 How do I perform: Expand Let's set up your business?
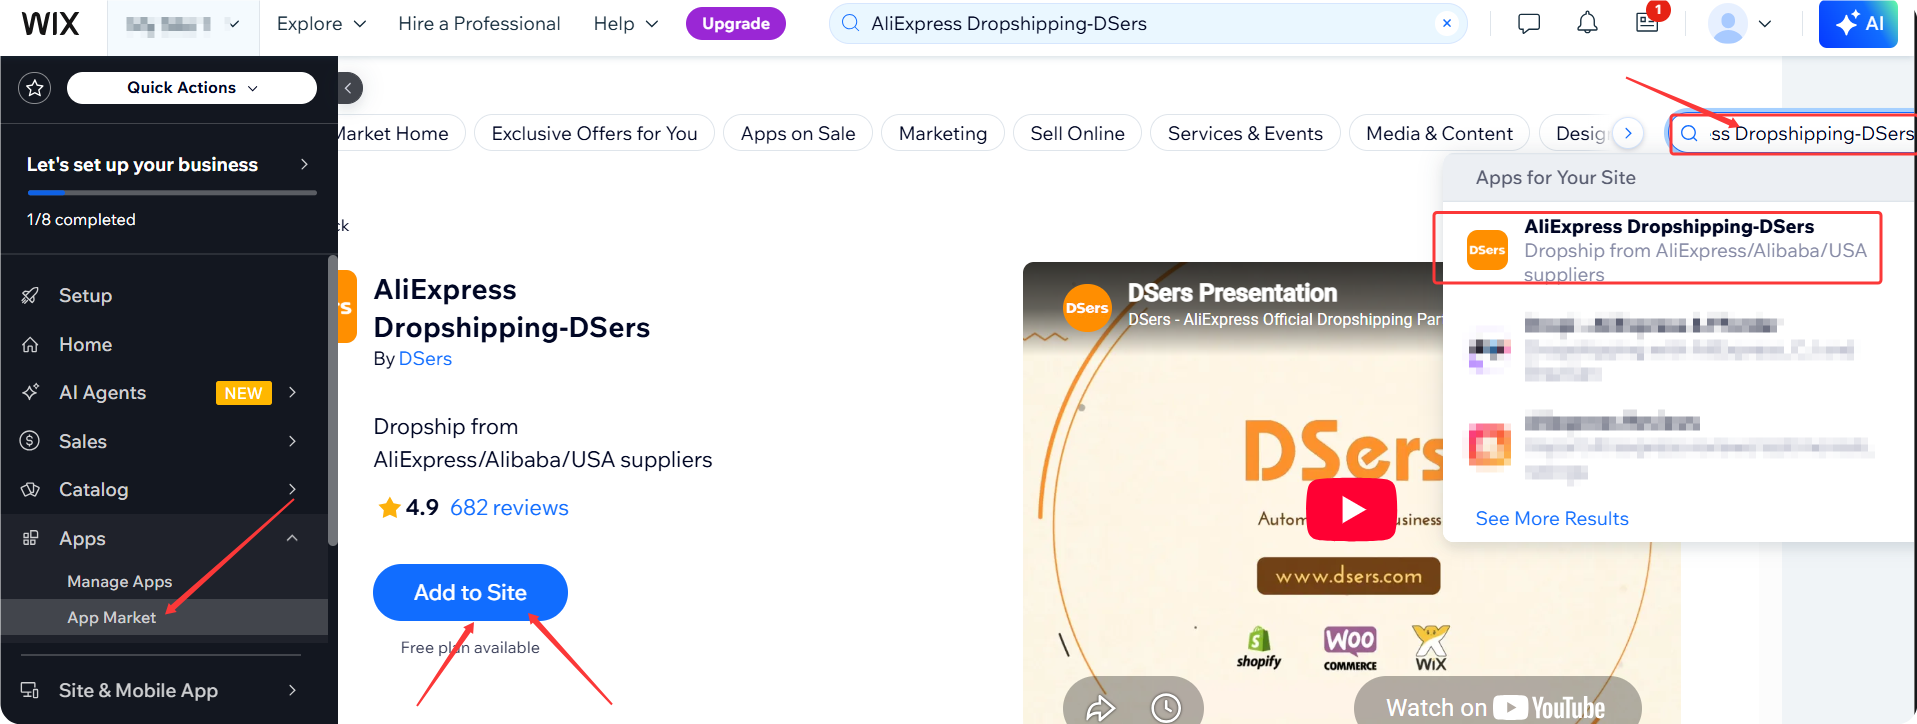coord(168,165)
